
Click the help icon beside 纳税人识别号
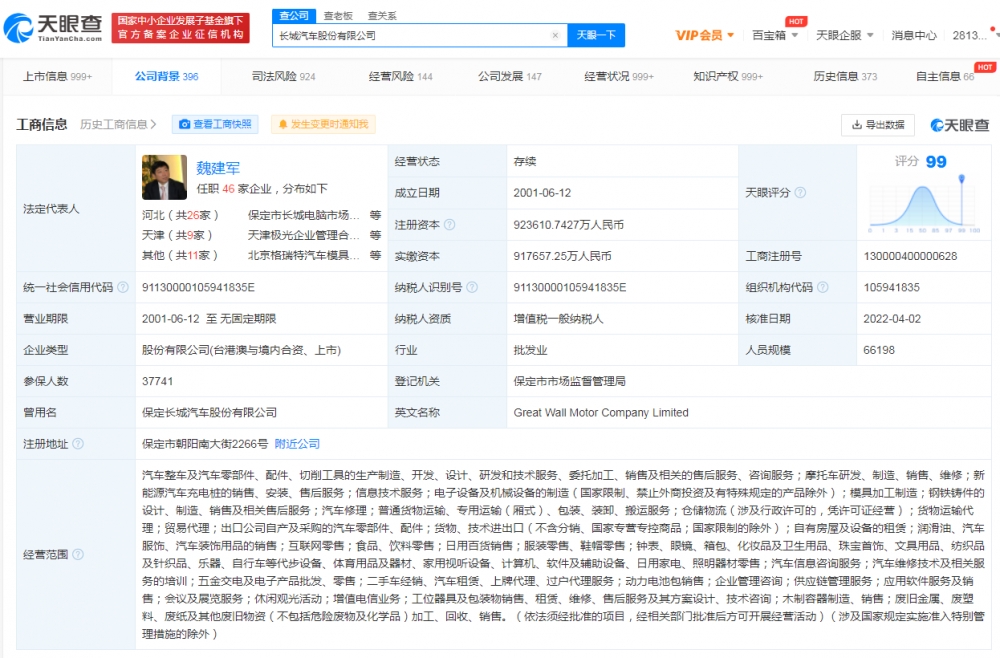[472, 288]
